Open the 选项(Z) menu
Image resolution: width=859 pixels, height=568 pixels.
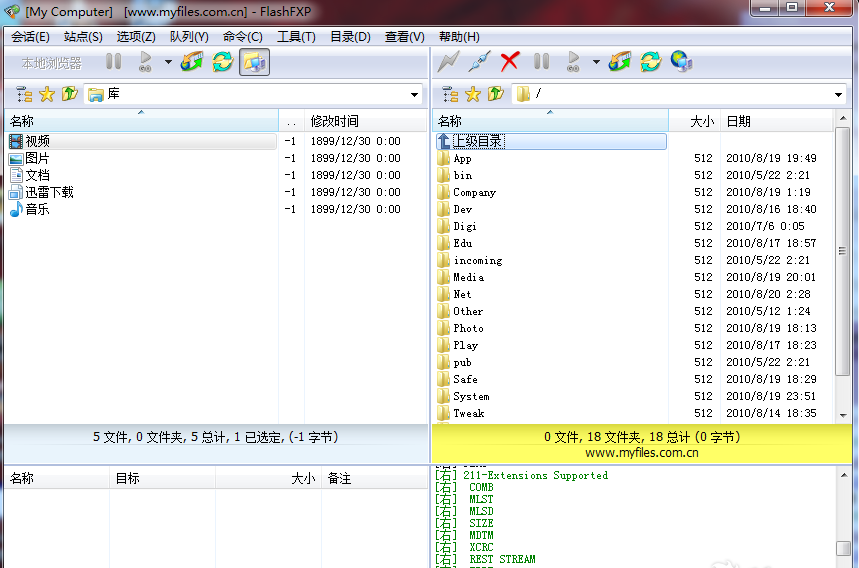pos(136,37)
